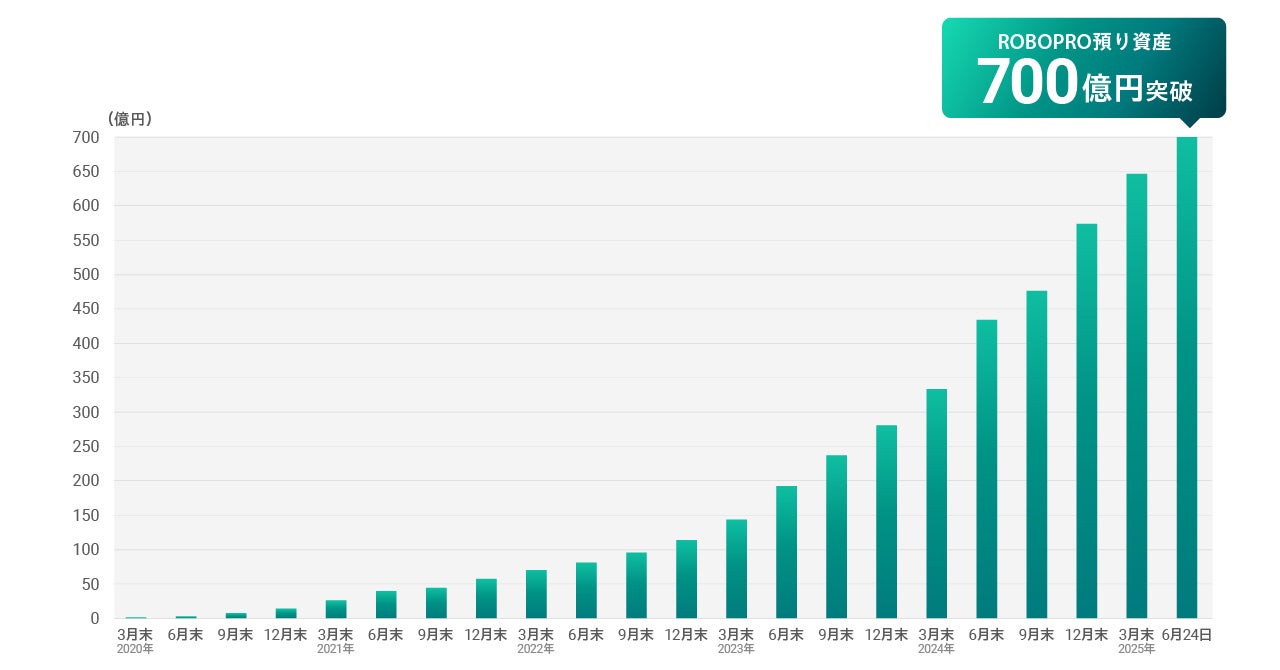This screenshot has height=670, width=1280.
Task: Select the y-axis value '250'
Action: coord(87,446)
